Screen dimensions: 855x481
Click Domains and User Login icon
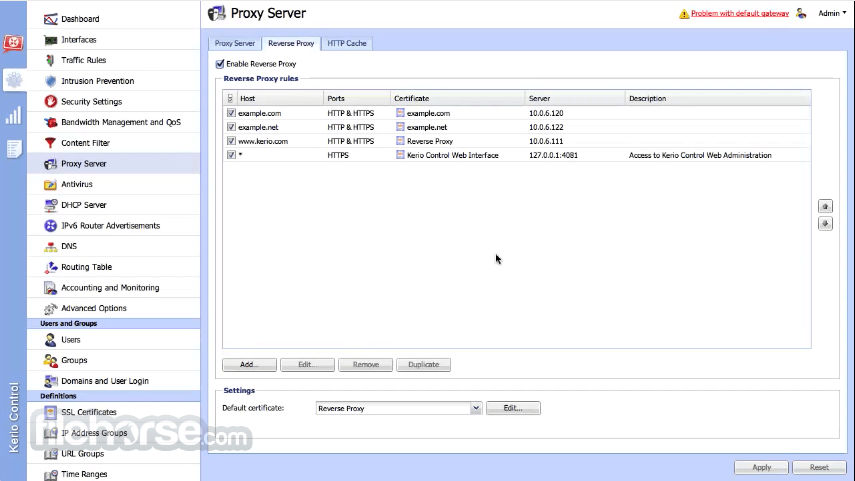point(50,381)
